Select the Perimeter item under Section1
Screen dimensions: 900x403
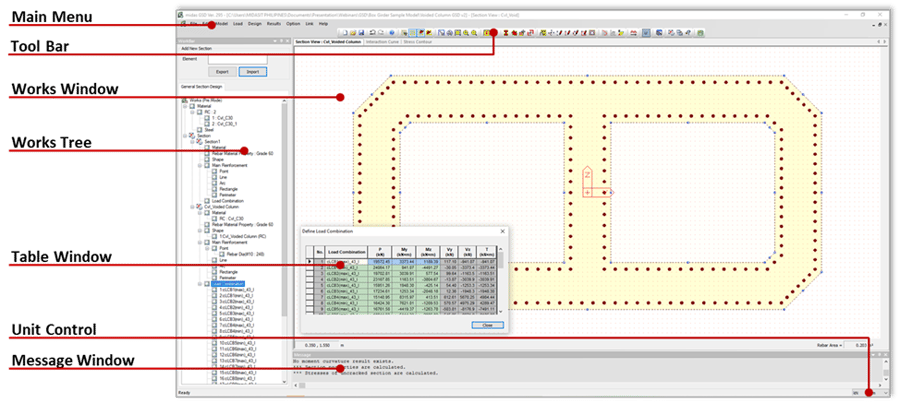tap(229, 195)
